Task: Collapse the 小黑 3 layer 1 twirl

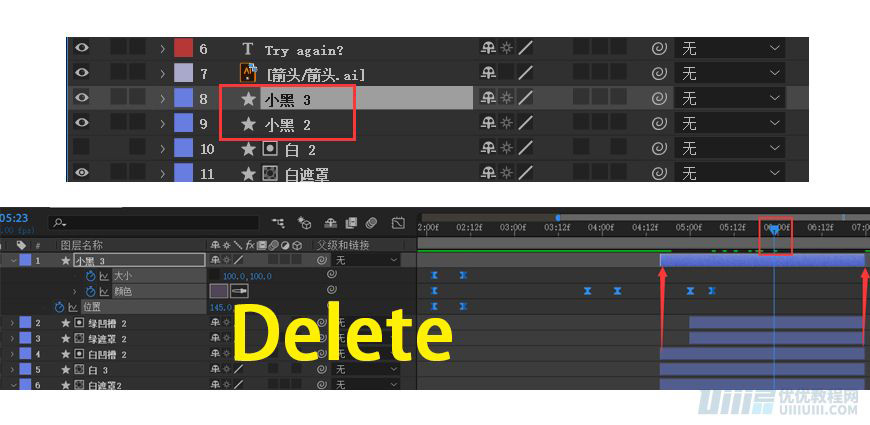Action: point(12,260)
